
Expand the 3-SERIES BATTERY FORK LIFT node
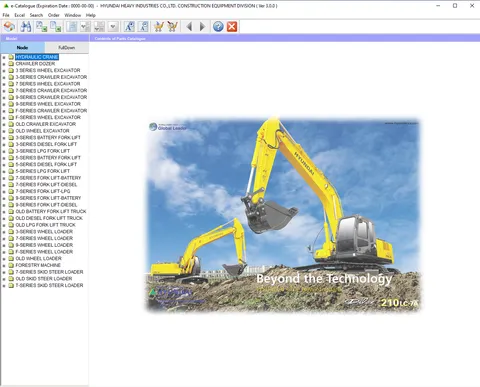click(4, 138)
